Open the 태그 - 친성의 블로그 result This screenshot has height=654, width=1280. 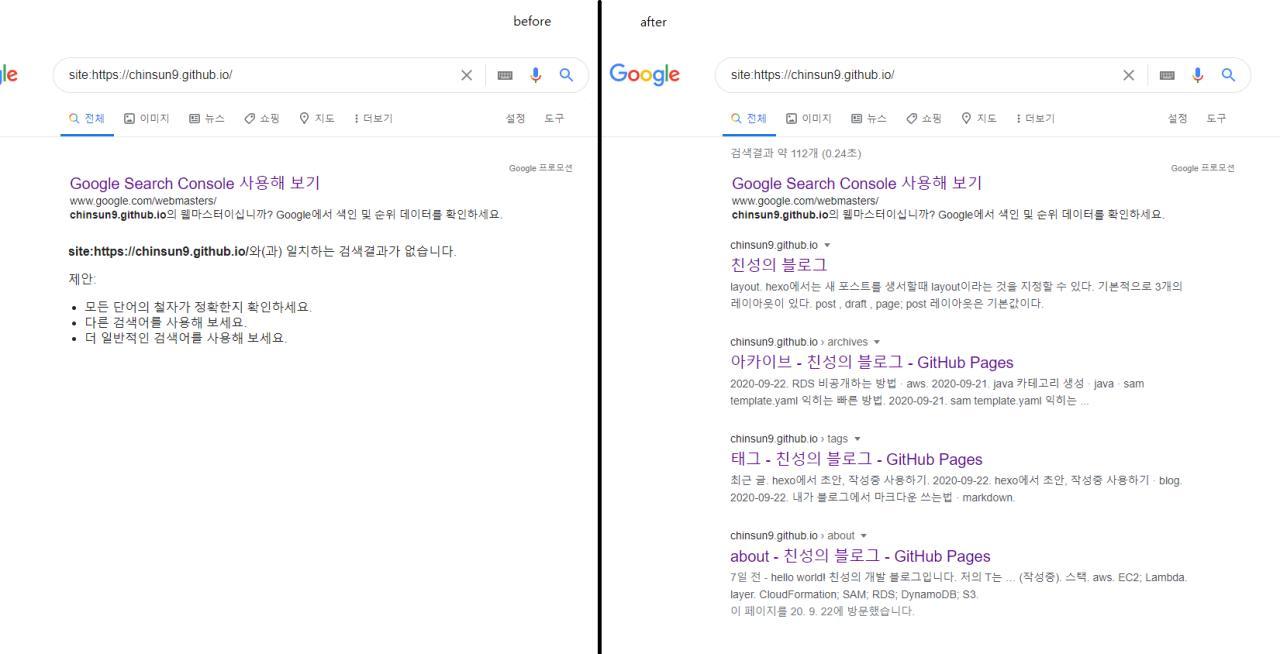click(857, 459)
